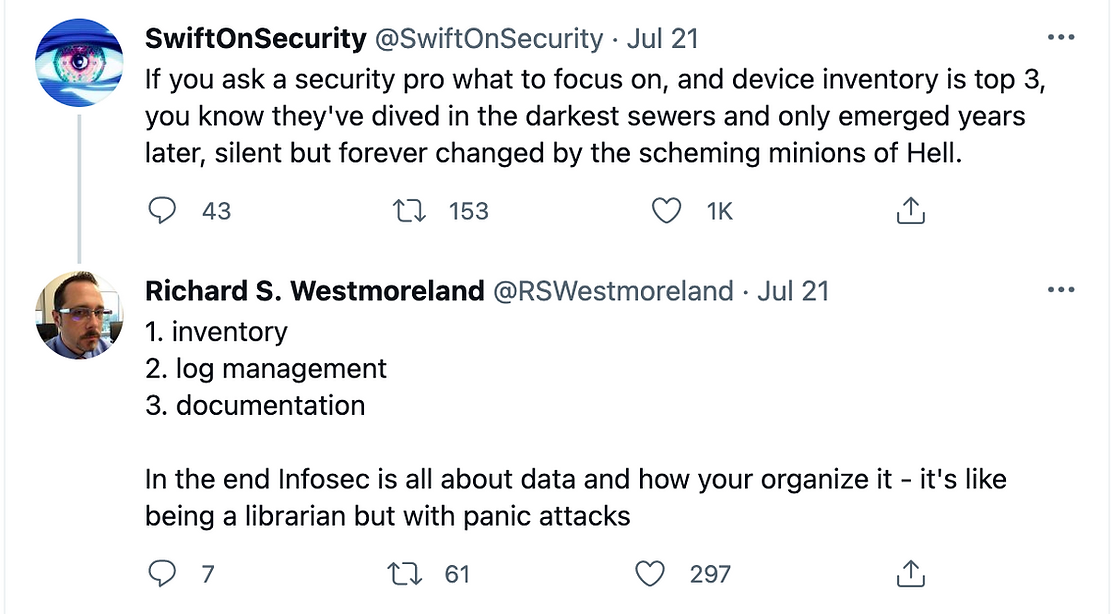1112x614 pixels.
Task: Retweet Richard S. Westmoreland's reply
Action: (404, 574)
